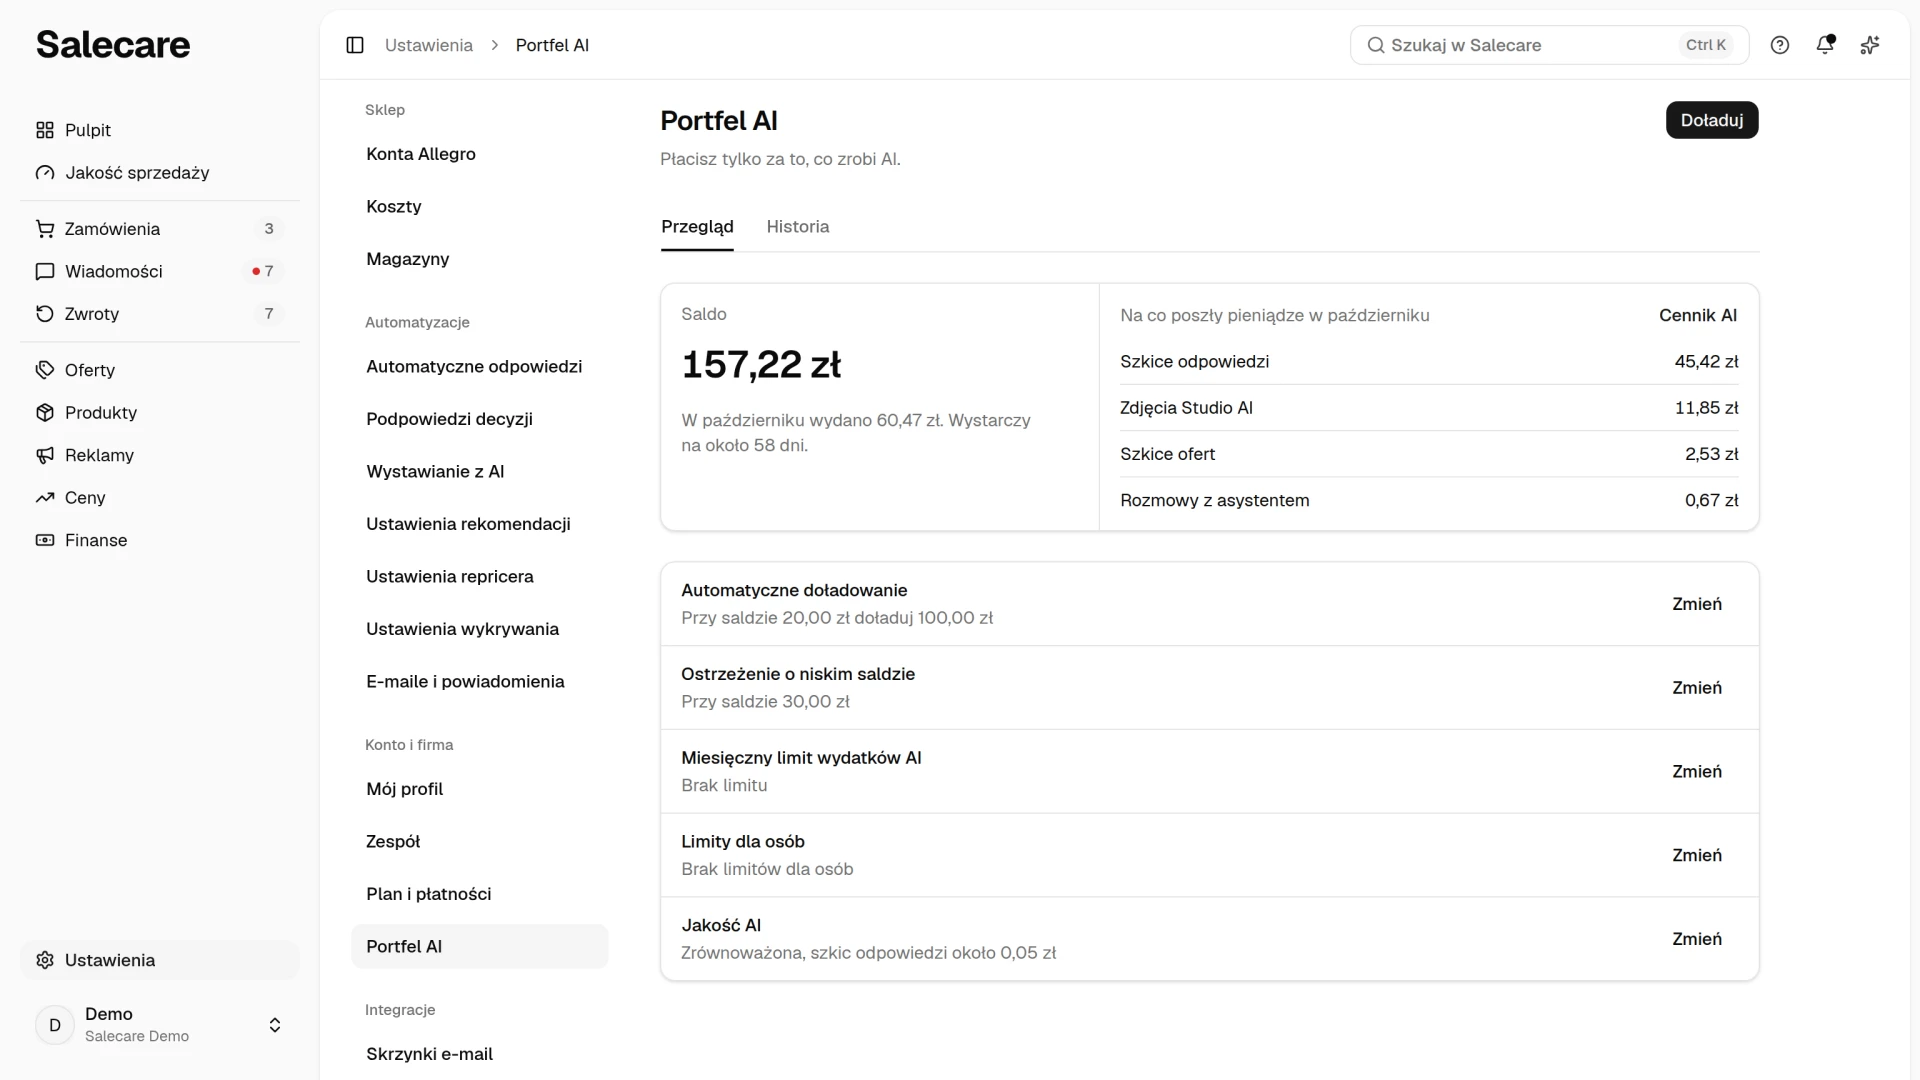Change Miesięczny limit wydatków AI
The width and height of the screenshot is (1920, 1080).
point(1697,772)
